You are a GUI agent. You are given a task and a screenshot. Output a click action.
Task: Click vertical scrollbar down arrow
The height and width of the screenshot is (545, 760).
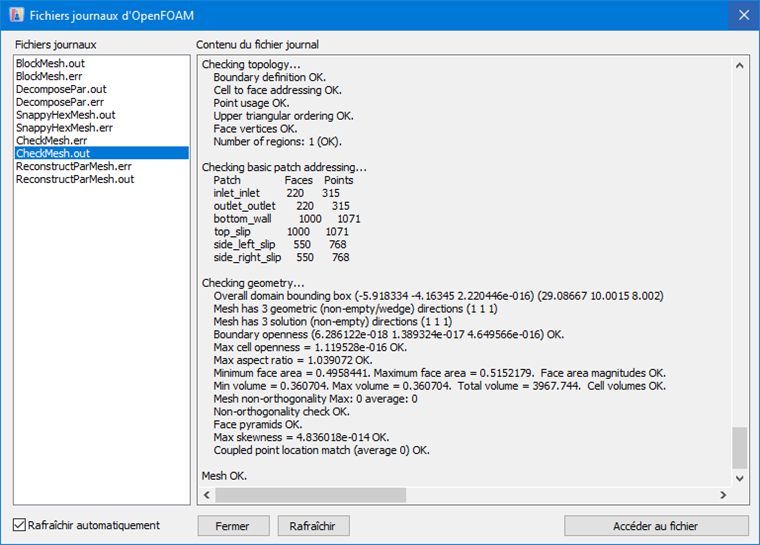(x=739, y=478)
